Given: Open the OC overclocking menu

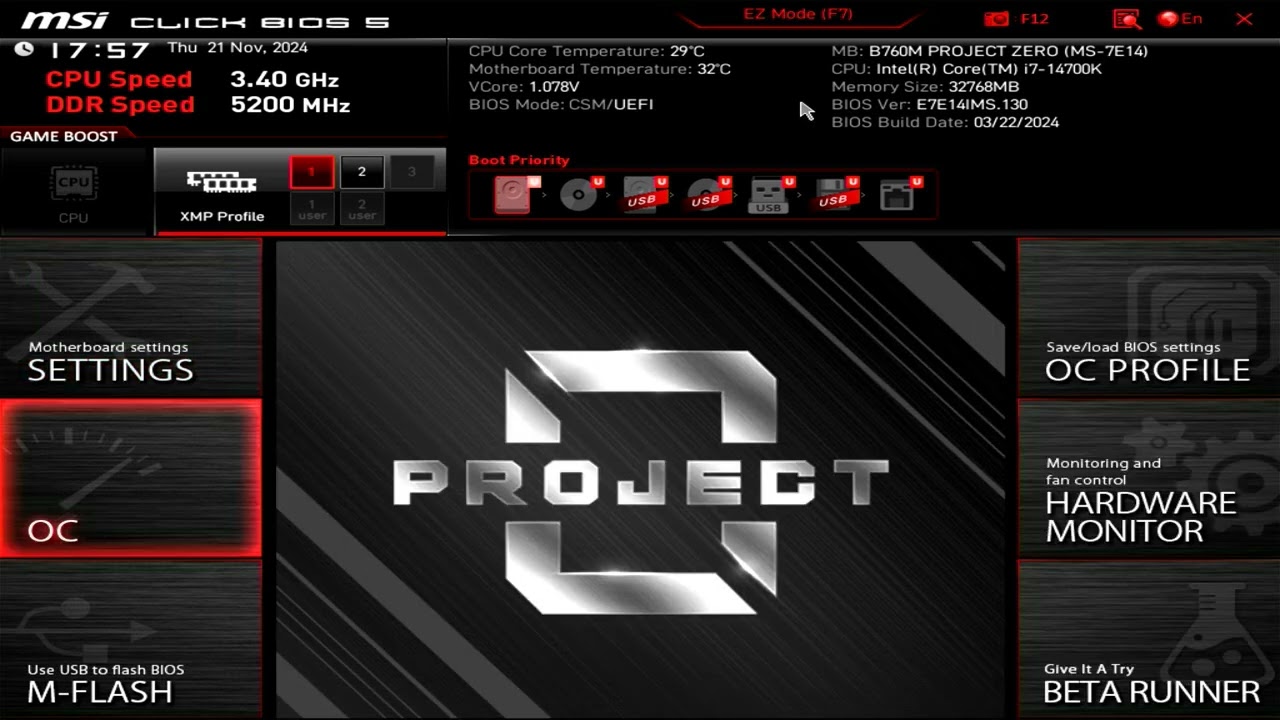Looking at the screenshot, I should (131, 478).
